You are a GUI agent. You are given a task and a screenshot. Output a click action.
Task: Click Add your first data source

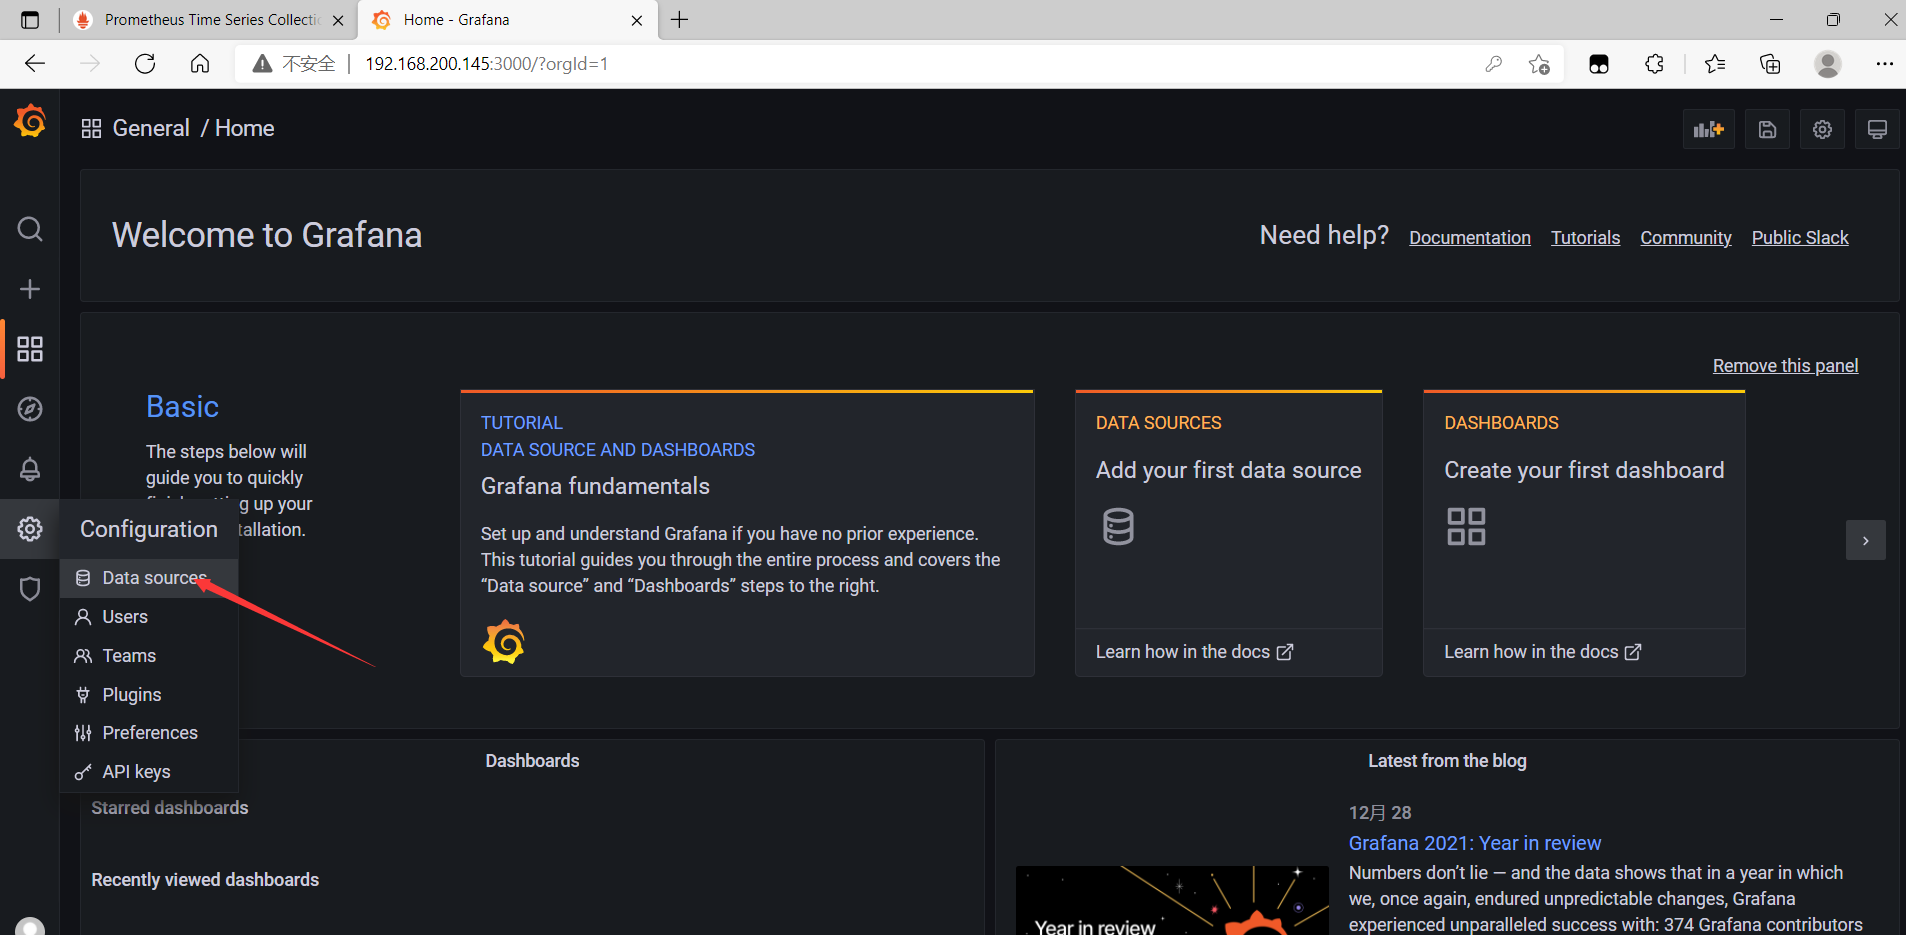1228,470
